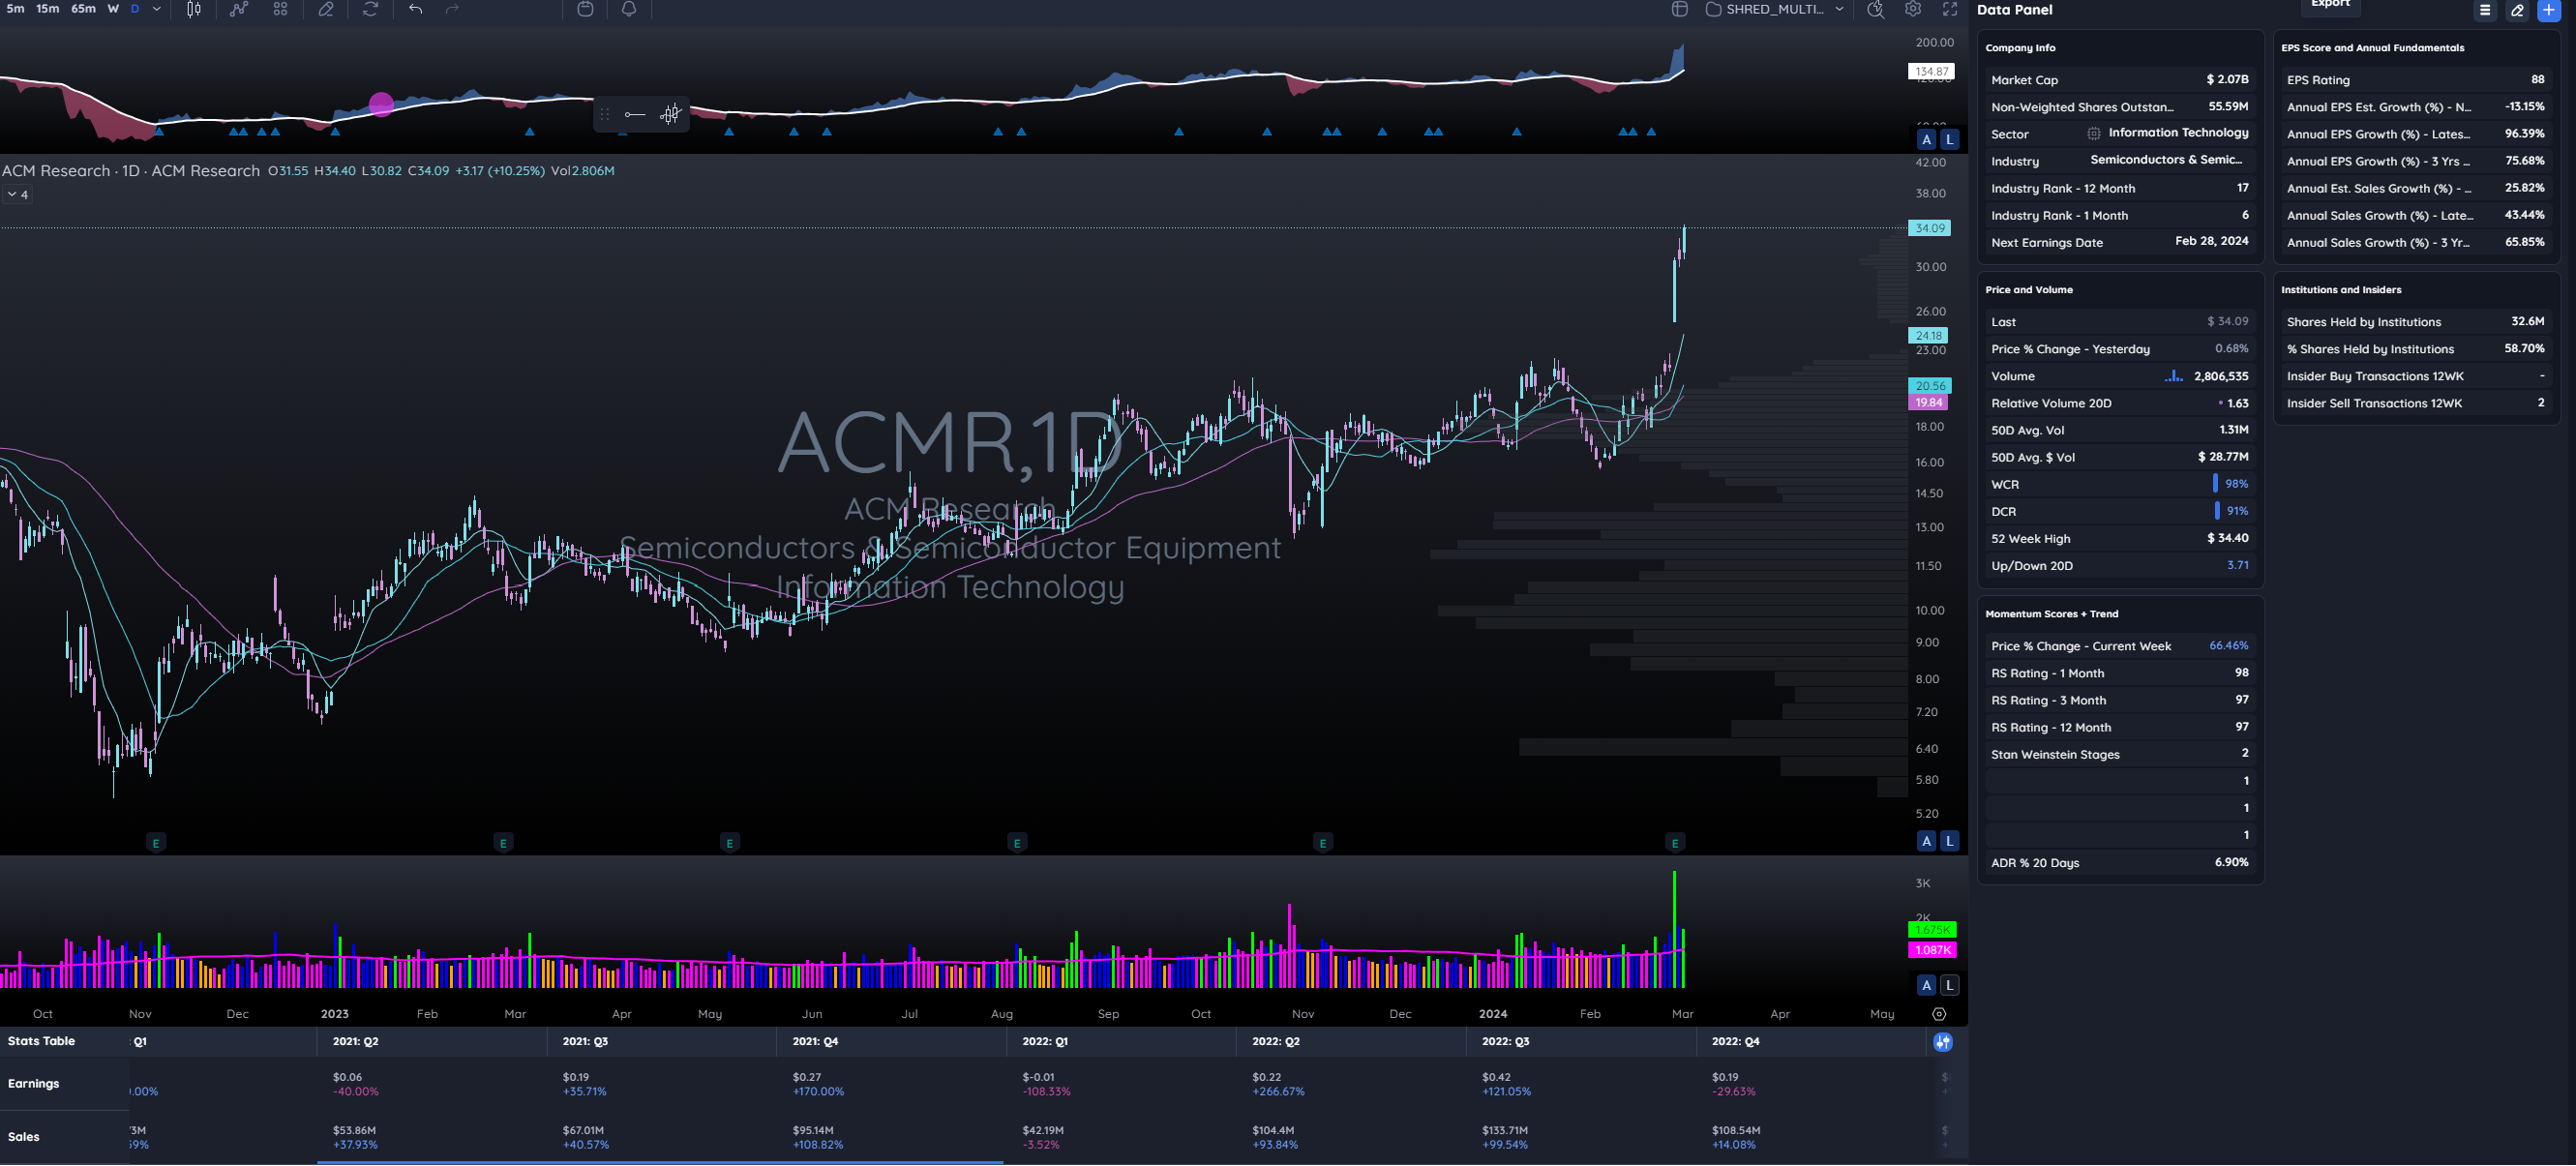Toggle log scale L on price chart
2576x1166 pixels.
1949,841
